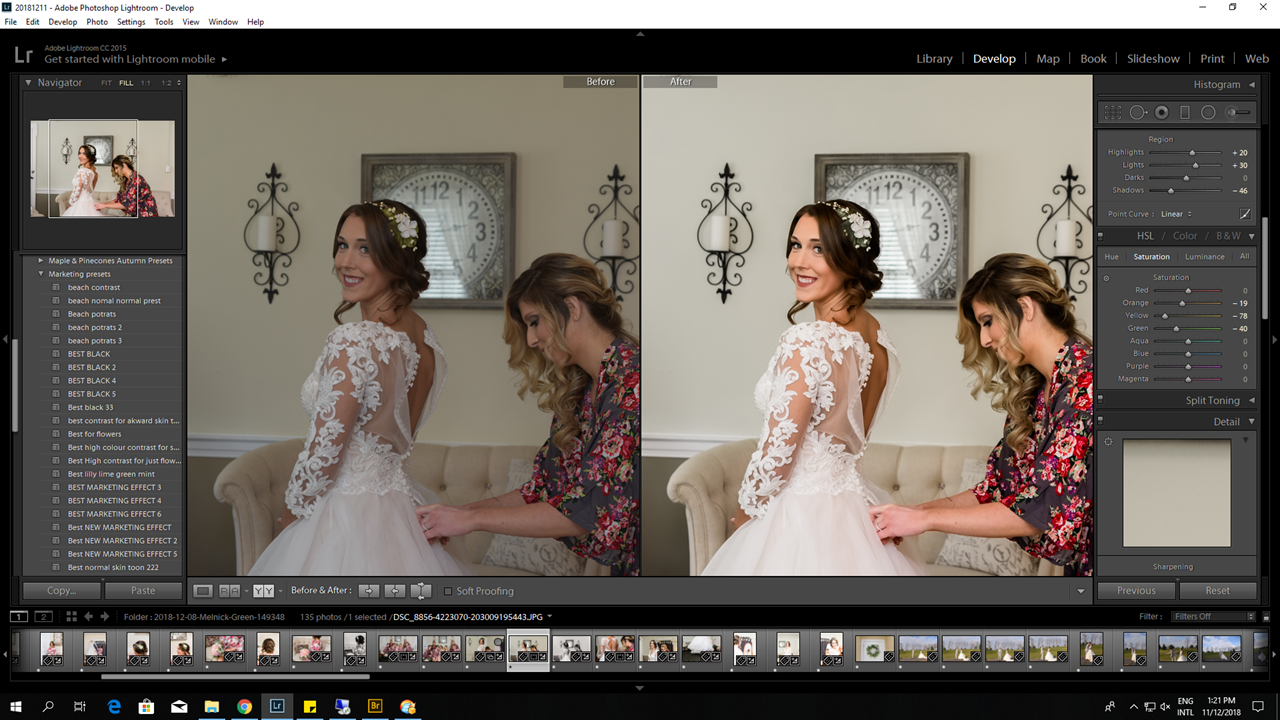Copy After settings to Before
Screen dimensions: 1280x720
click(394, 591)
